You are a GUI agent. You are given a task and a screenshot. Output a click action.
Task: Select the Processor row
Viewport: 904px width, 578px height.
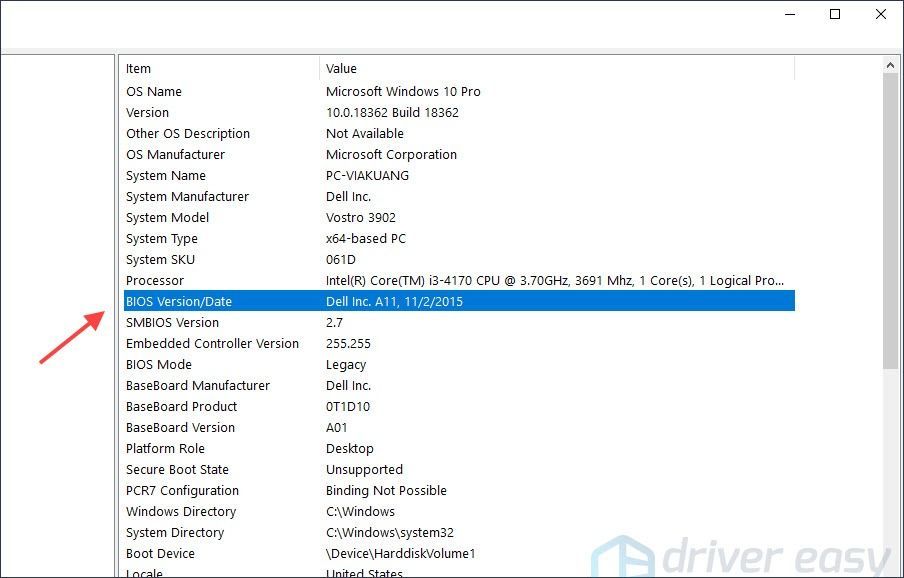coord(459,281)
